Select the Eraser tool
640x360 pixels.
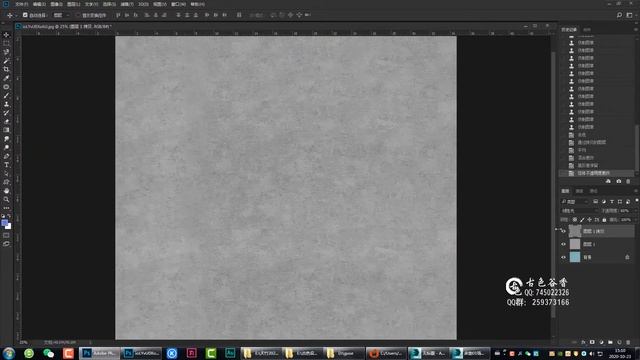[6, 121]
